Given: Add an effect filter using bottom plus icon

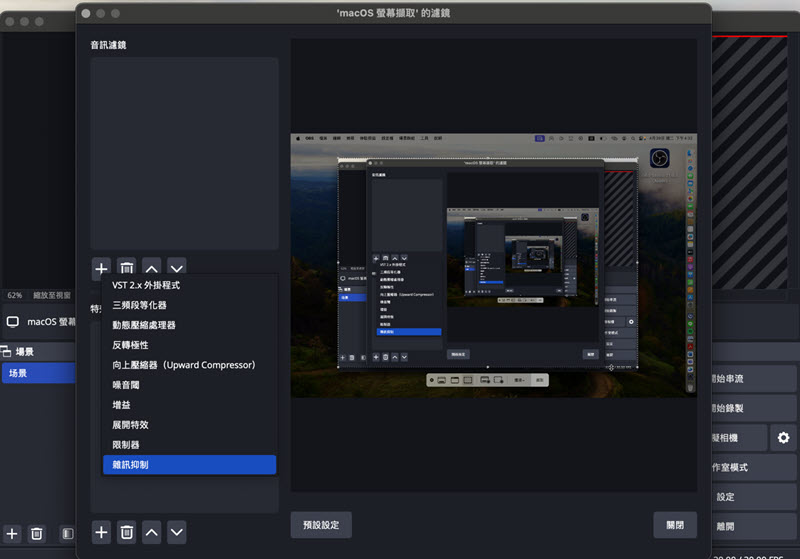Looking at the screenshot, I should point(101,532).
